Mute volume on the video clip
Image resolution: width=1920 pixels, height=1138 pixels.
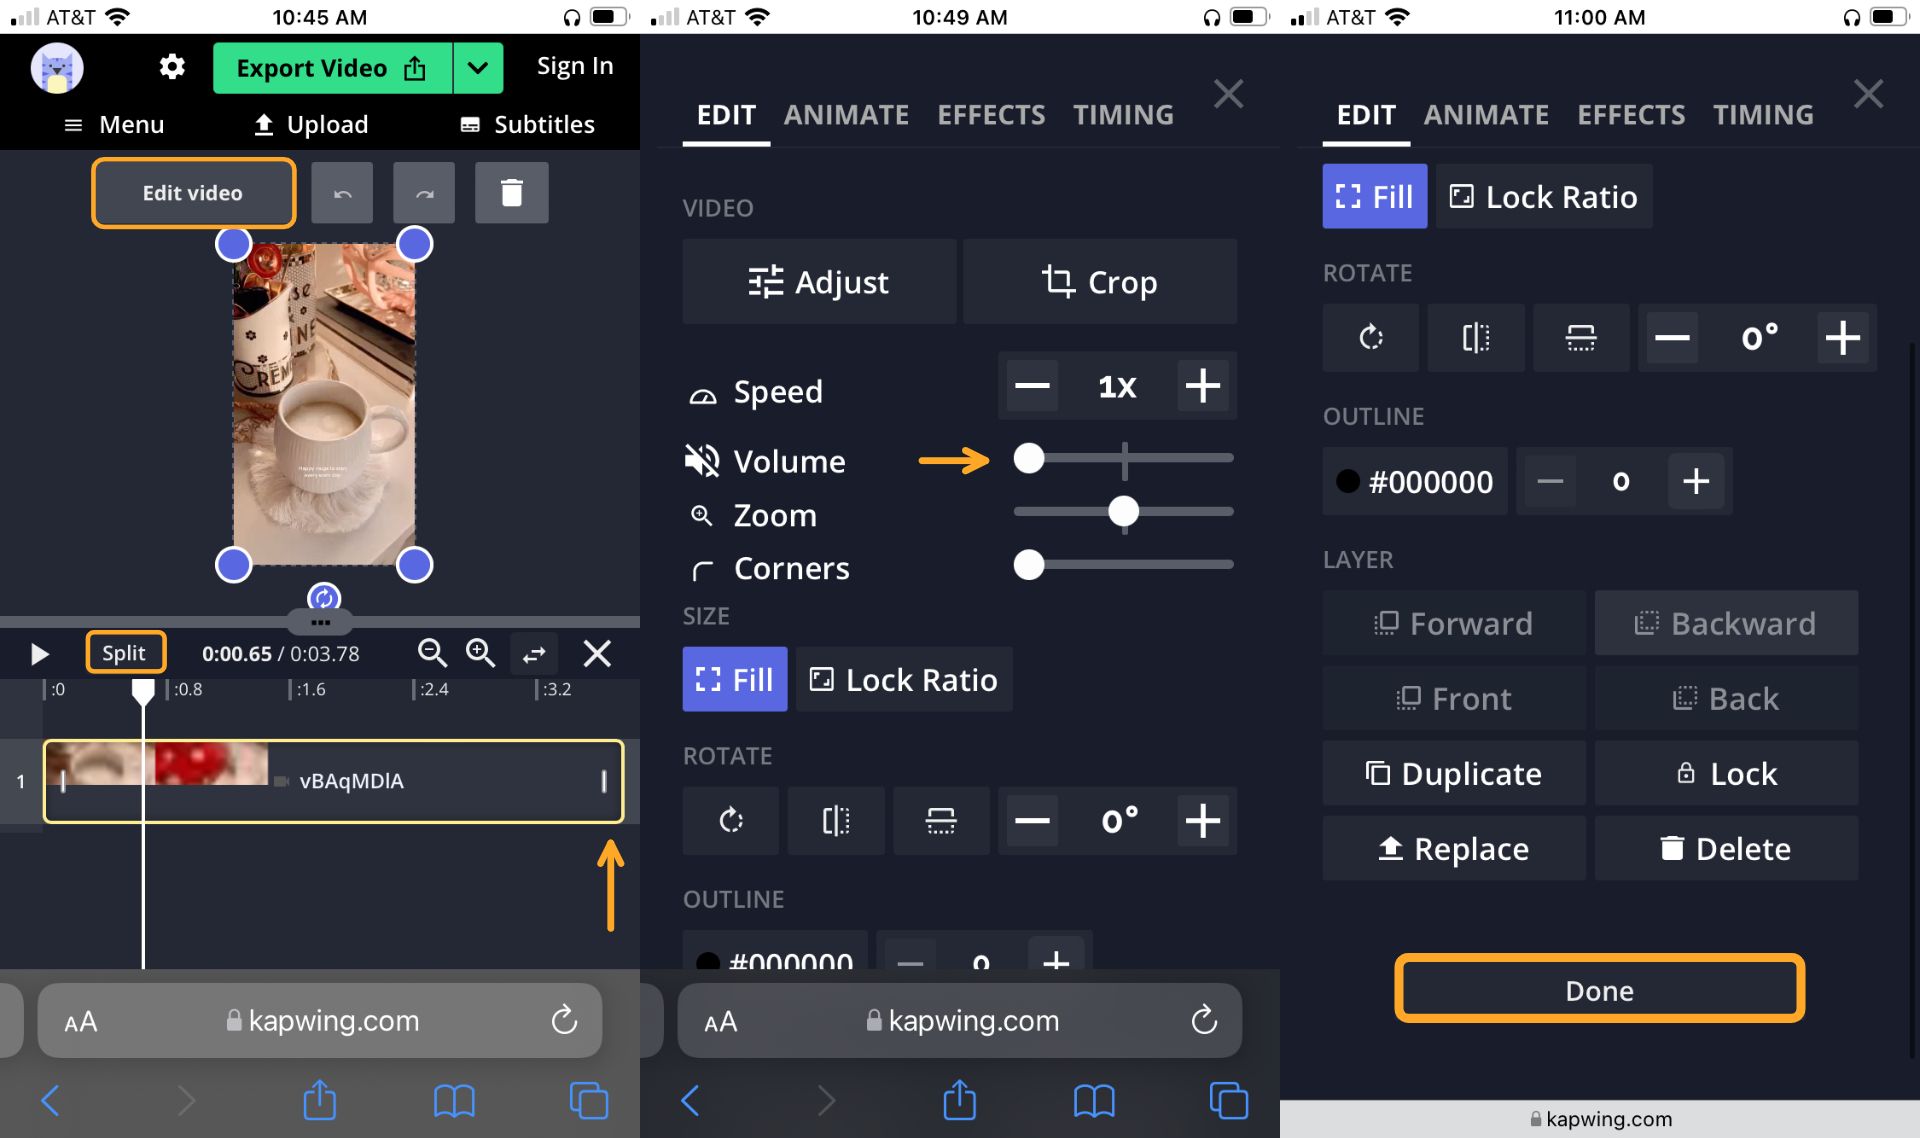701,459
